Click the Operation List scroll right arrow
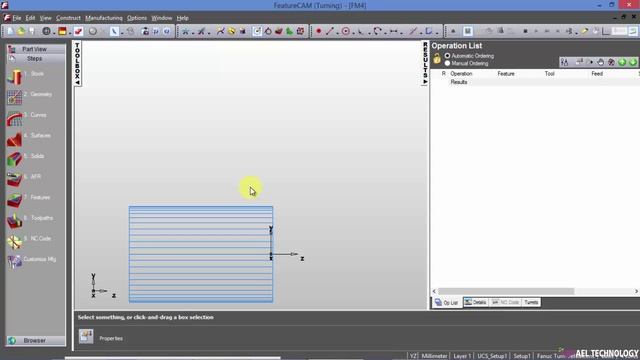The width and height of the screenshot is (640, 360). click(636, 291)
